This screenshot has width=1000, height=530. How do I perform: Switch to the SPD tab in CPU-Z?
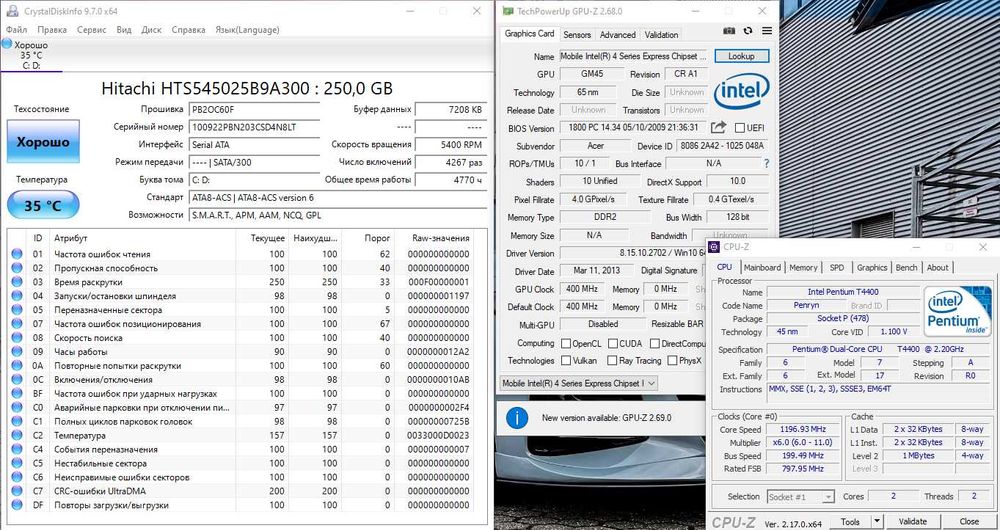pyautogui.click(x=836, y=267)
